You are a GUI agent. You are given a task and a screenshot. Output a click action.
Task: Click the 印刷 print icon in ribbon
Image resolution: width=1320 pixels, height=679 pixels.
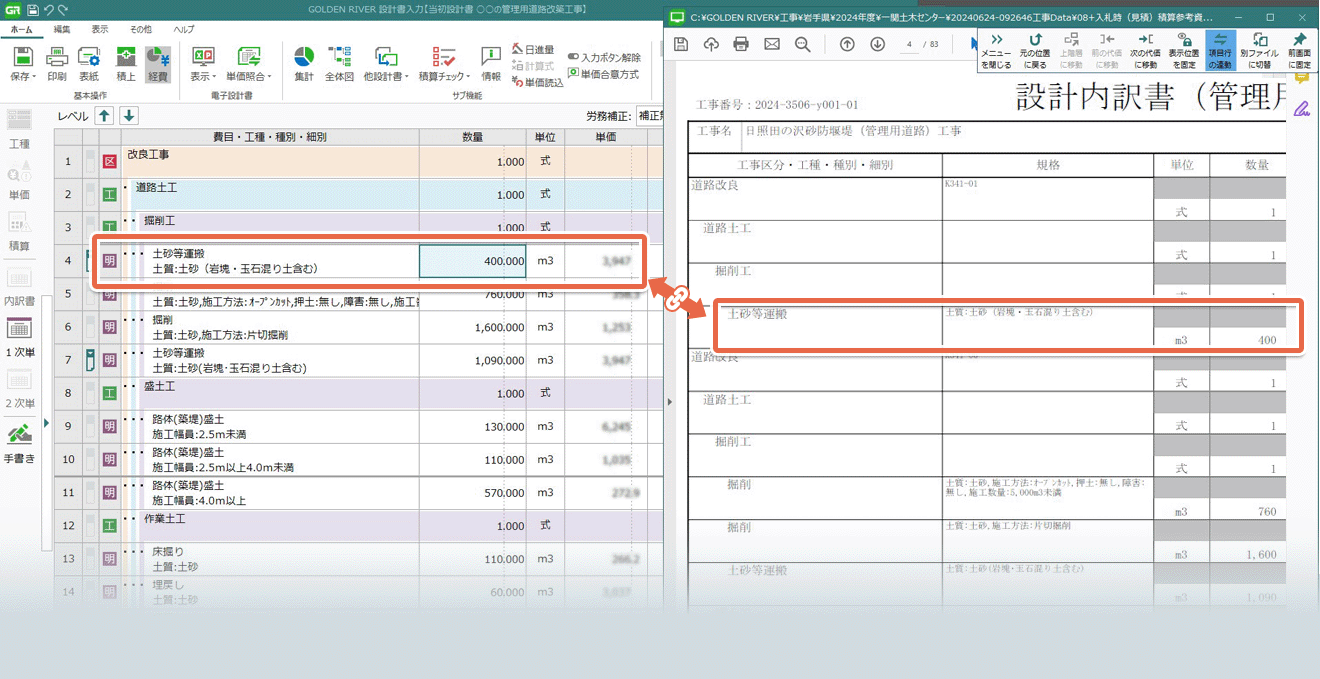point(57,63)
